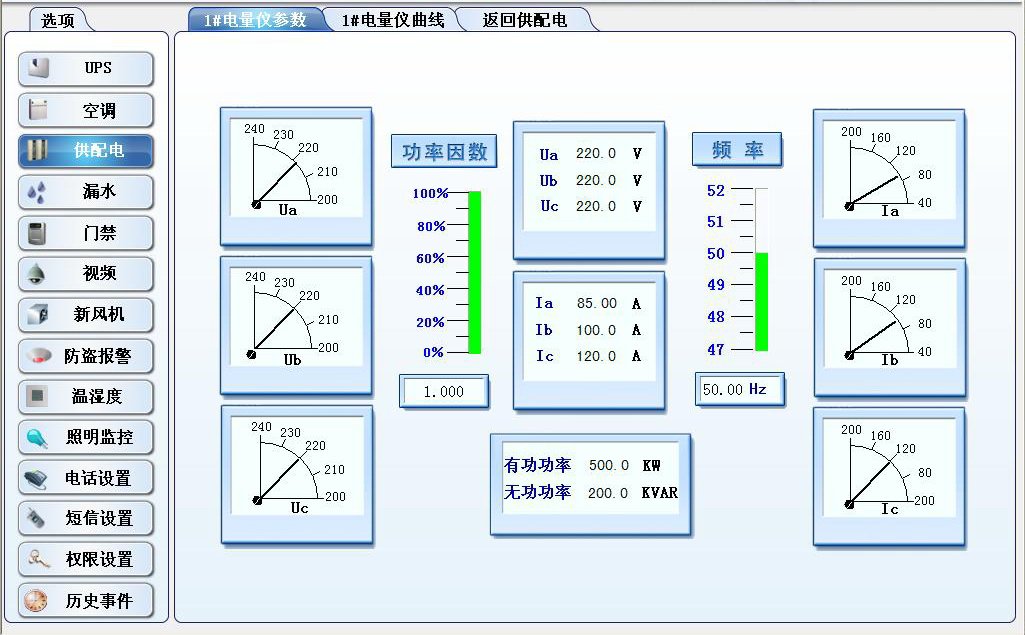Click the UPS sidebar icon
1025x635 pixels.
(39, 68)
